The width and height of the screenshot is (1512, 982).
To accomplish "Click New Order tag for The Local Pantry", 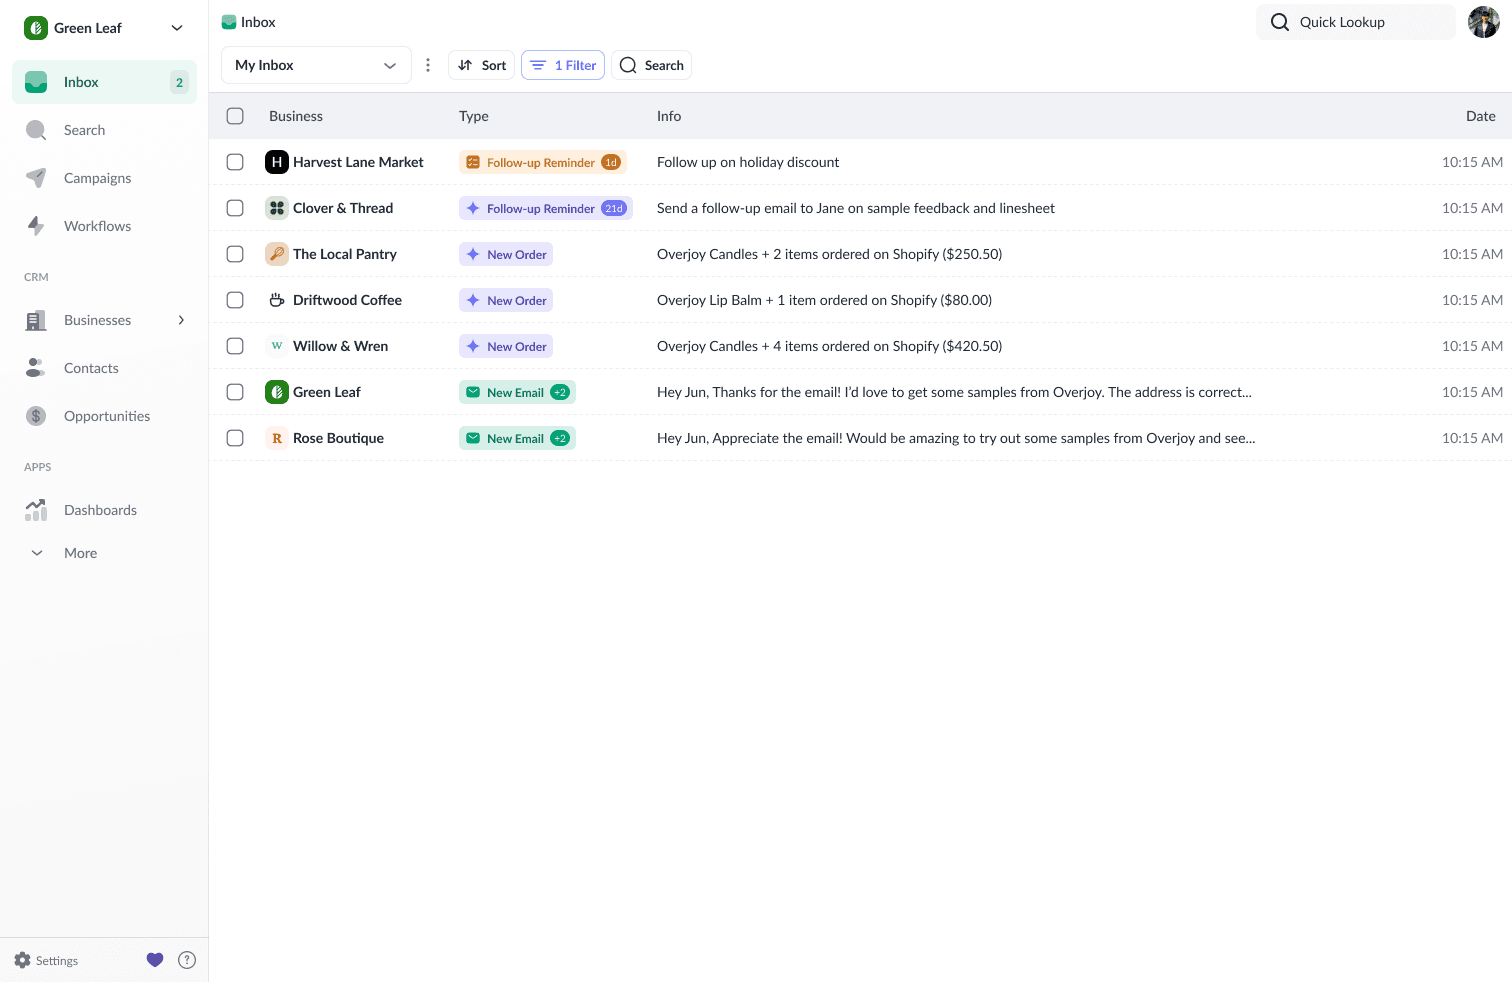I will pos(506,254).
